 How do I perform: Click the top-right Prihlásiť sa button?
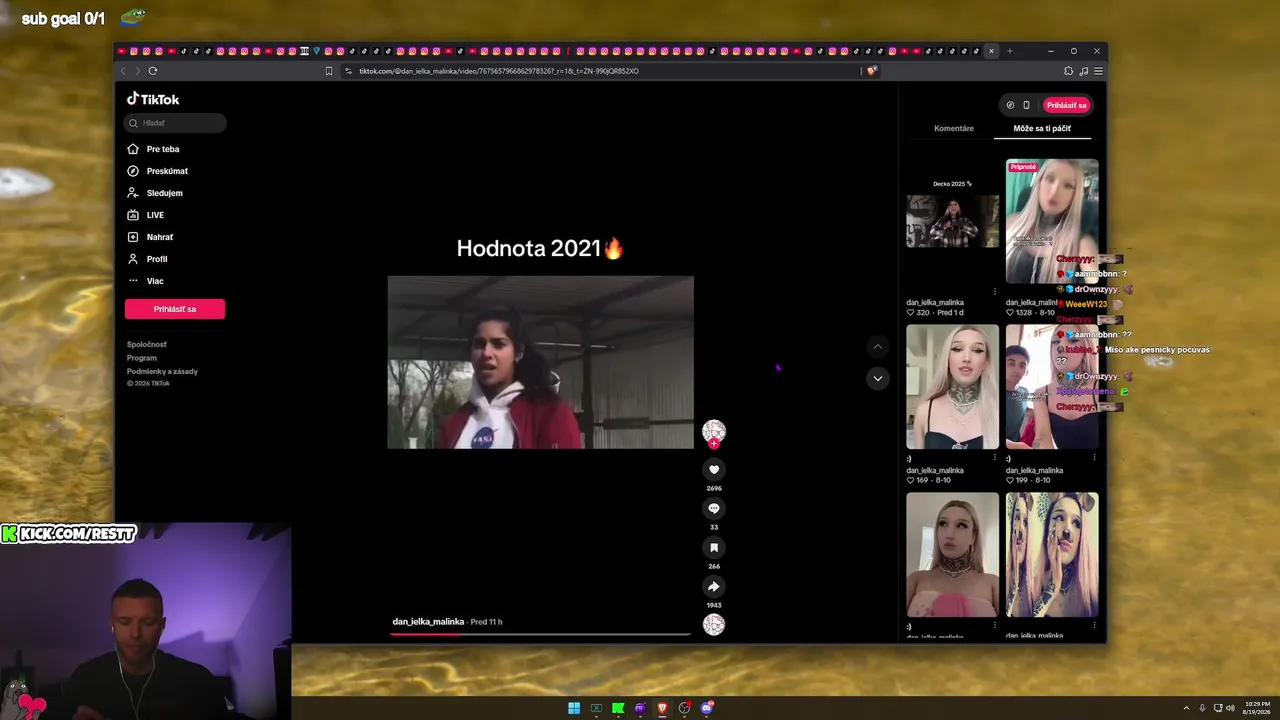coord(1066,105)
